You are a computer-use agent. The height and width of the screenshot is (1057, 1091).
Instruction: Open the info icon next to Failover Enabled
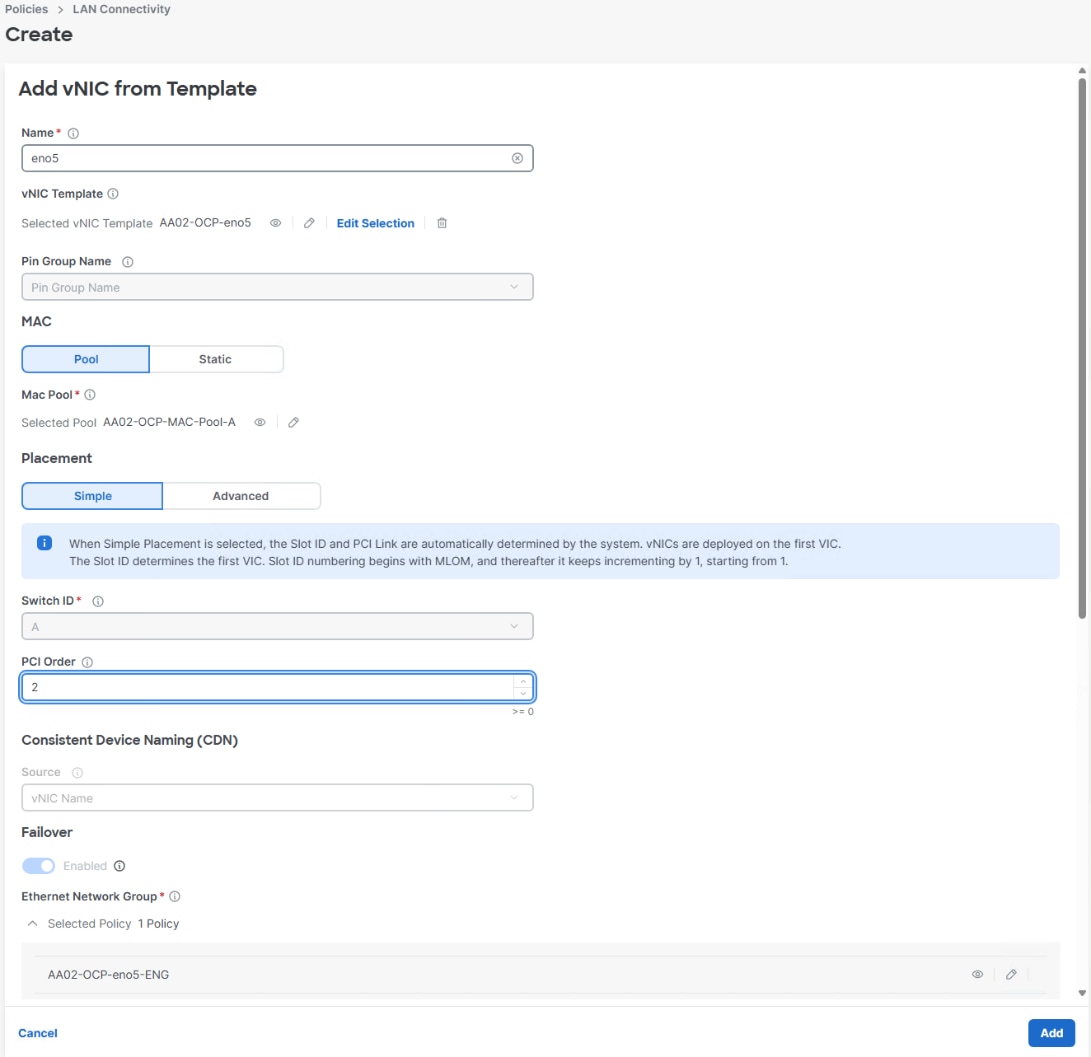point(120,866)
